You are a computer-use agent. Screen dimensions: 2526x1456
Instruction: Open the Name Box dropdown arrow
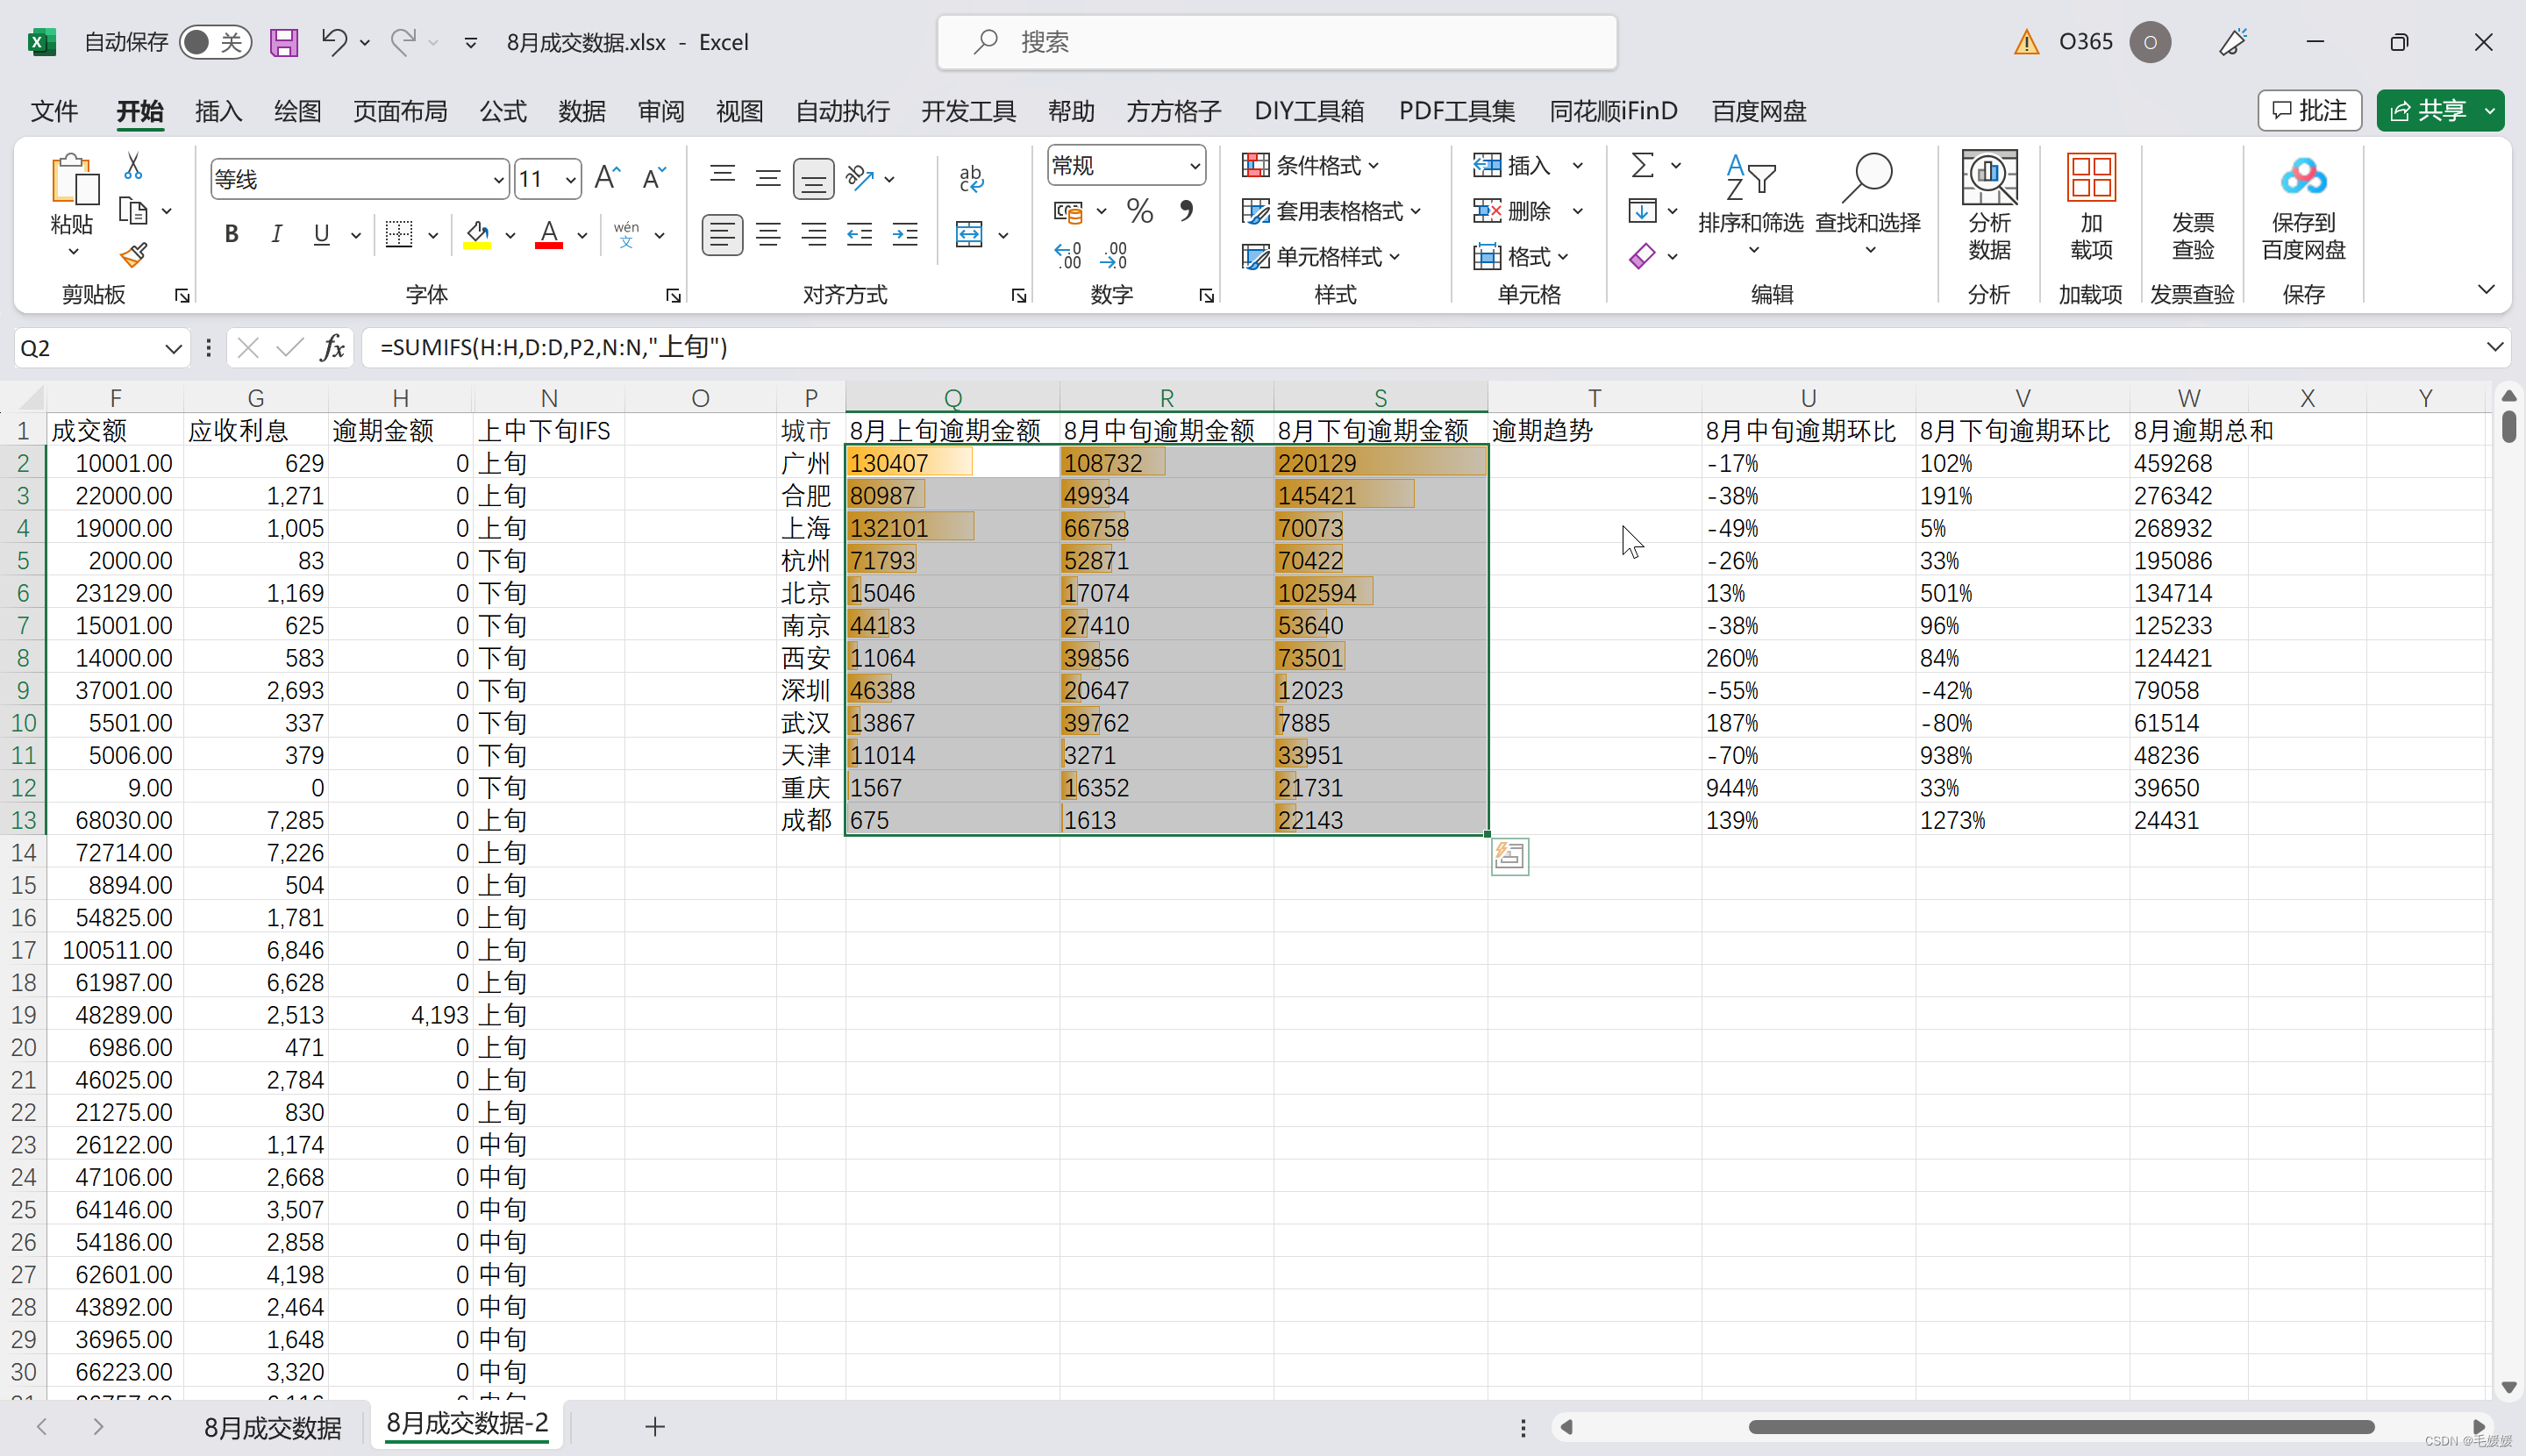172,348
